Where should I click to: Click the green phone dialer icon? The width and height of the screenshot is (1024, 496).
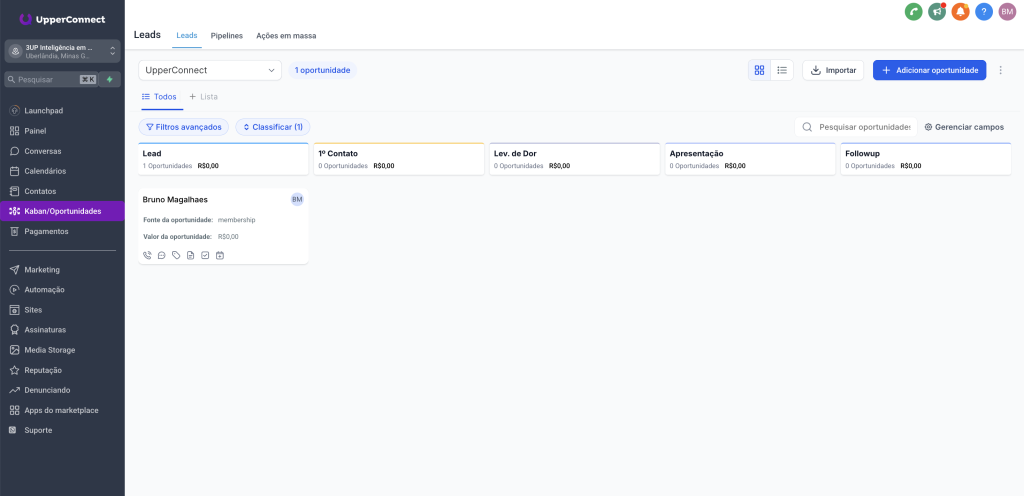click(x=913, y=12)
